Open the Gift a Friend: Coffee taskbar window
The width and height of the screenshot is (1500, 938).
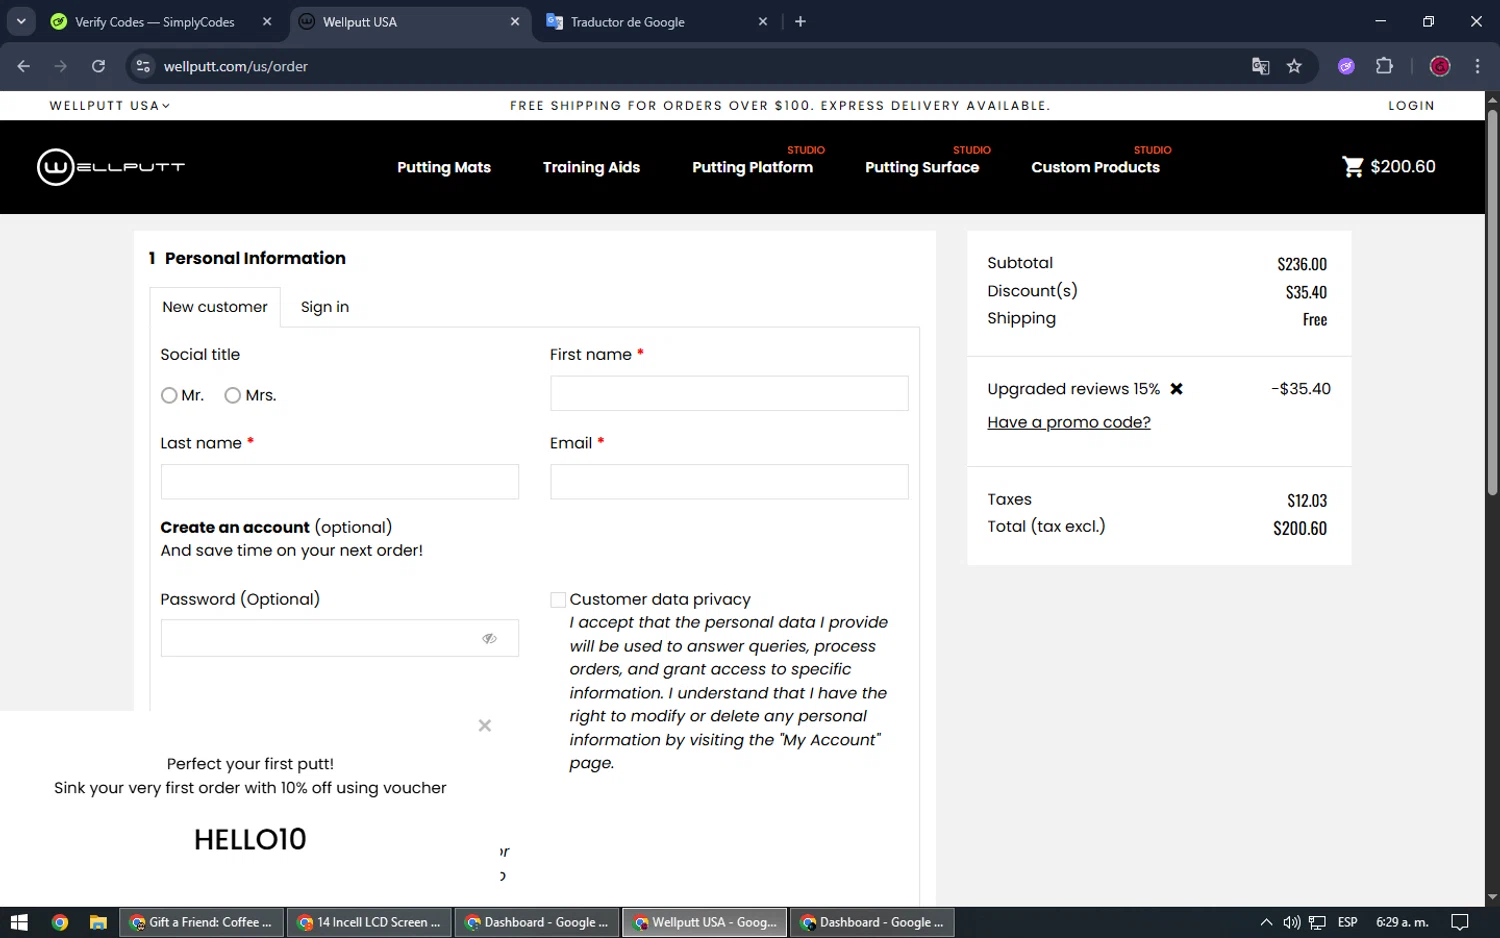click(202, 922)
